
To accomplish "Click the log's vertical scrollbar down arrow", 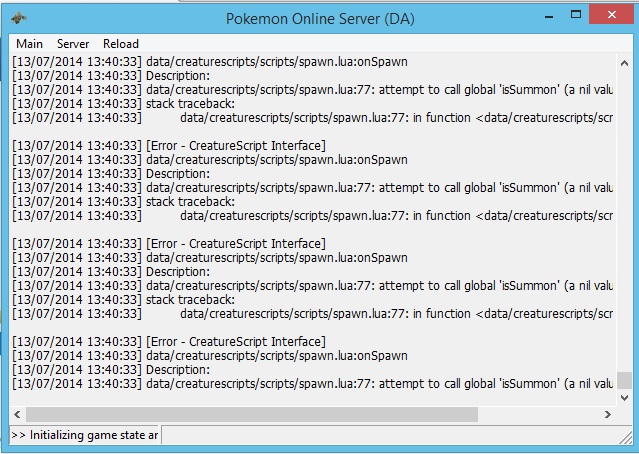I will tap(624, 397).
